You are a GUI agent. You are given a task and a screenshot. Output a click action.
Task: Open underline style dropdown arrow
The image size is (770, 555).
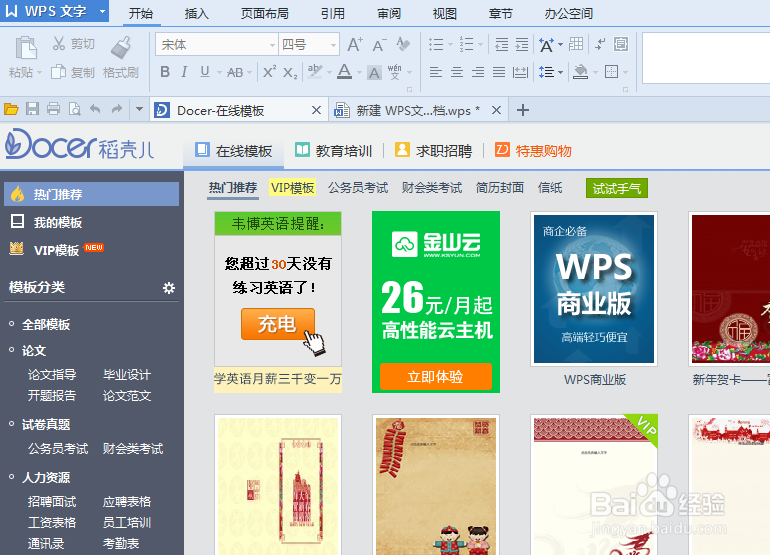pos(219,73)
